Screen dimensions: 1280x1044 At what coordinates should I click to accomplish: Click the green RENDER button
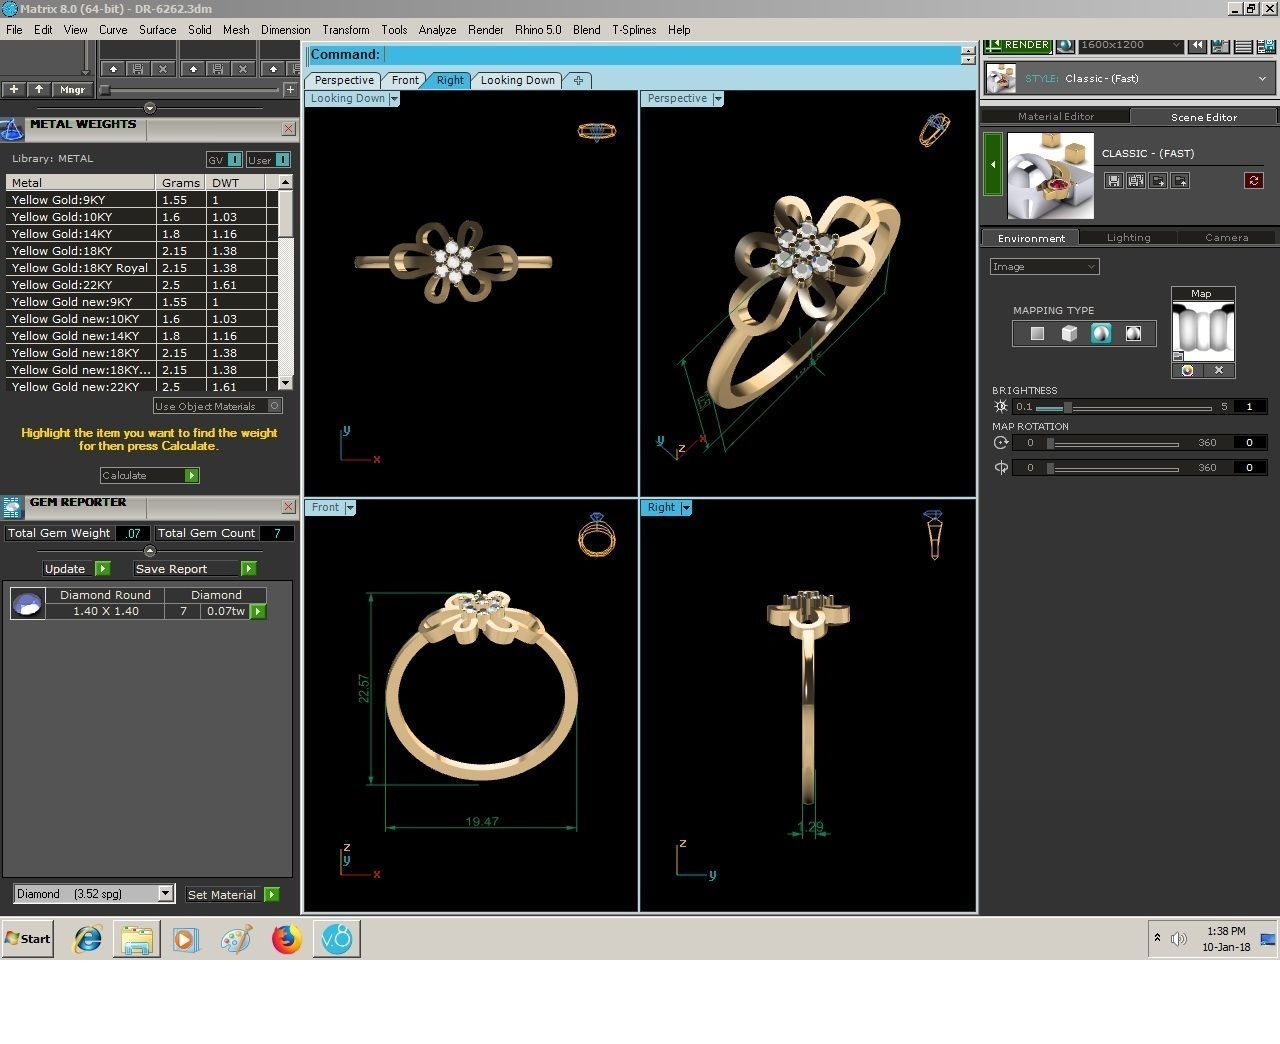(x=1017, y=46)
